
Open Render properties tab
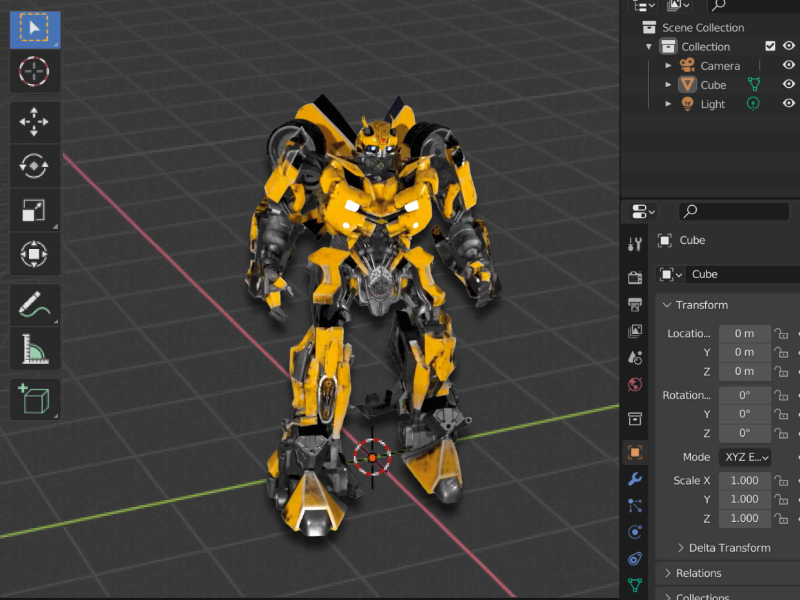pyautogui.click(x=635, y=277)
